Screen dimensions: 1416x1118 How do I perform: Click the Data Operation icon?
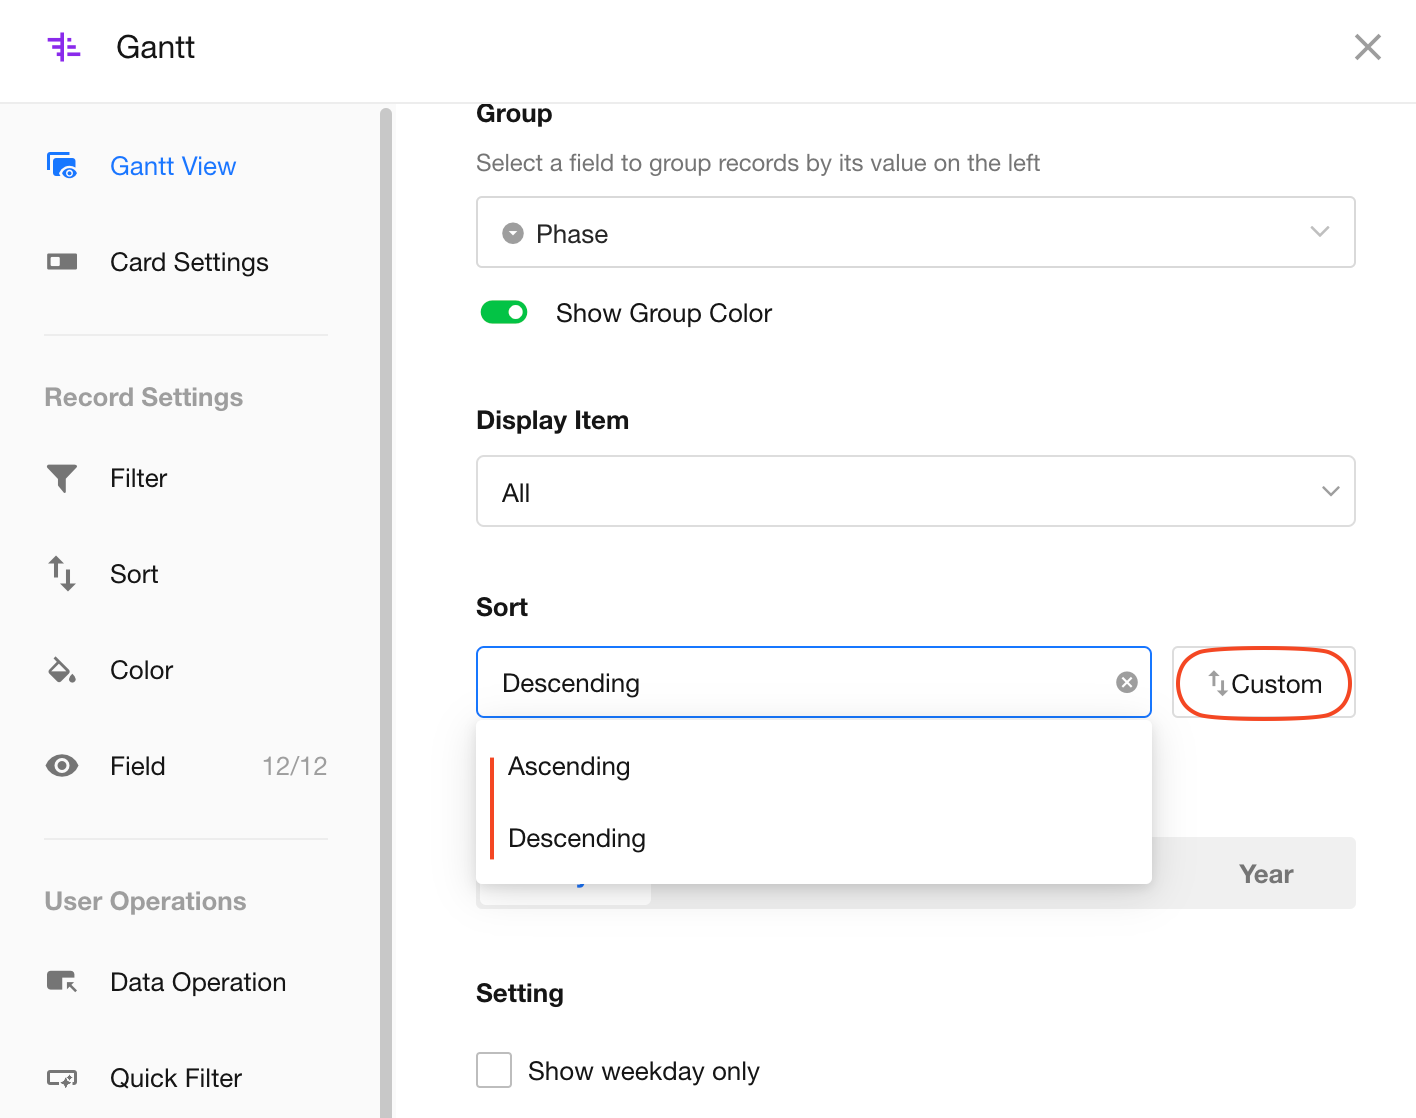coord(62,982)
